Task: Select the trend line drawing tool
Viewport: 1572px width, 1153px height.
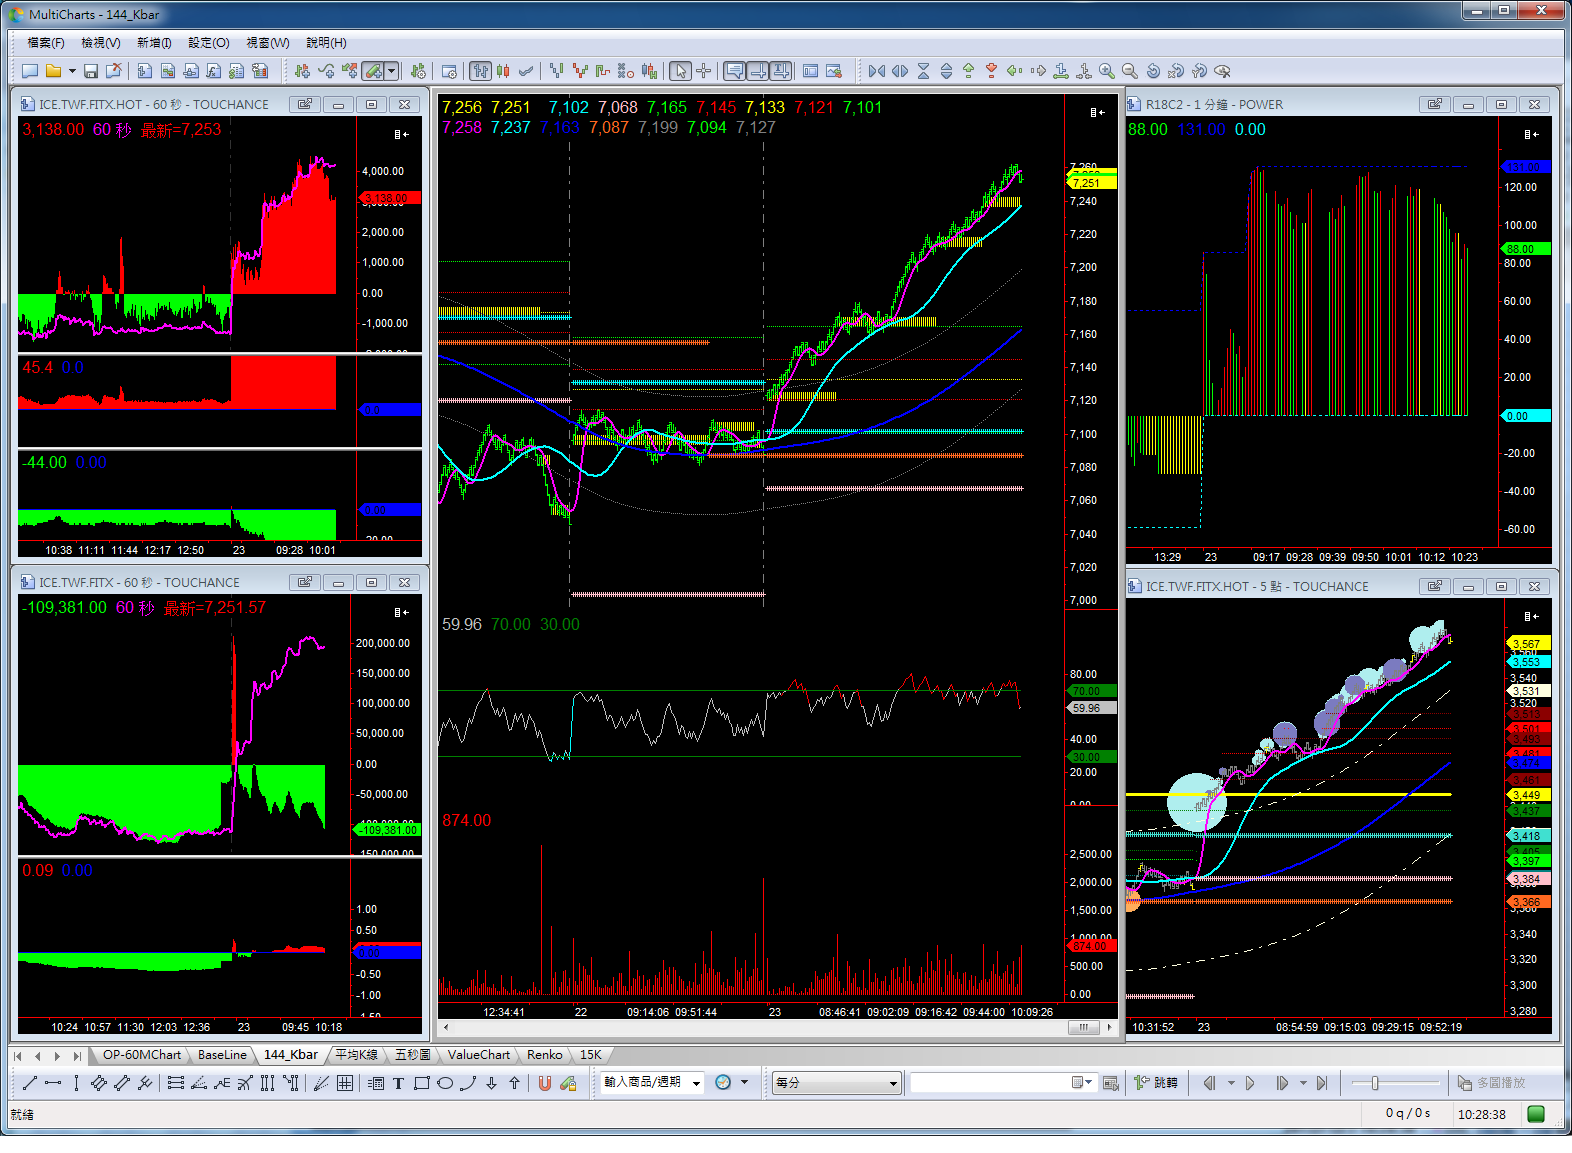Action: click(x=30, y=1083)
